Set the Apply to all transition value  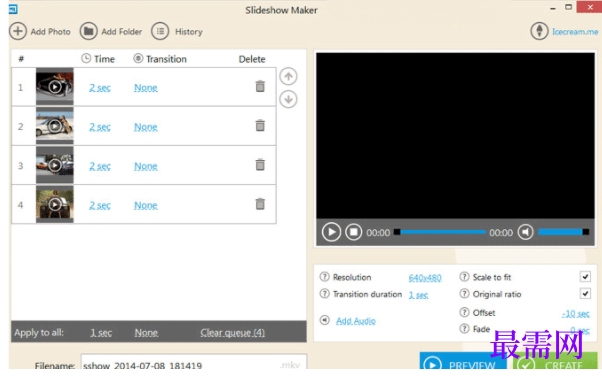(x=146, y=333)
